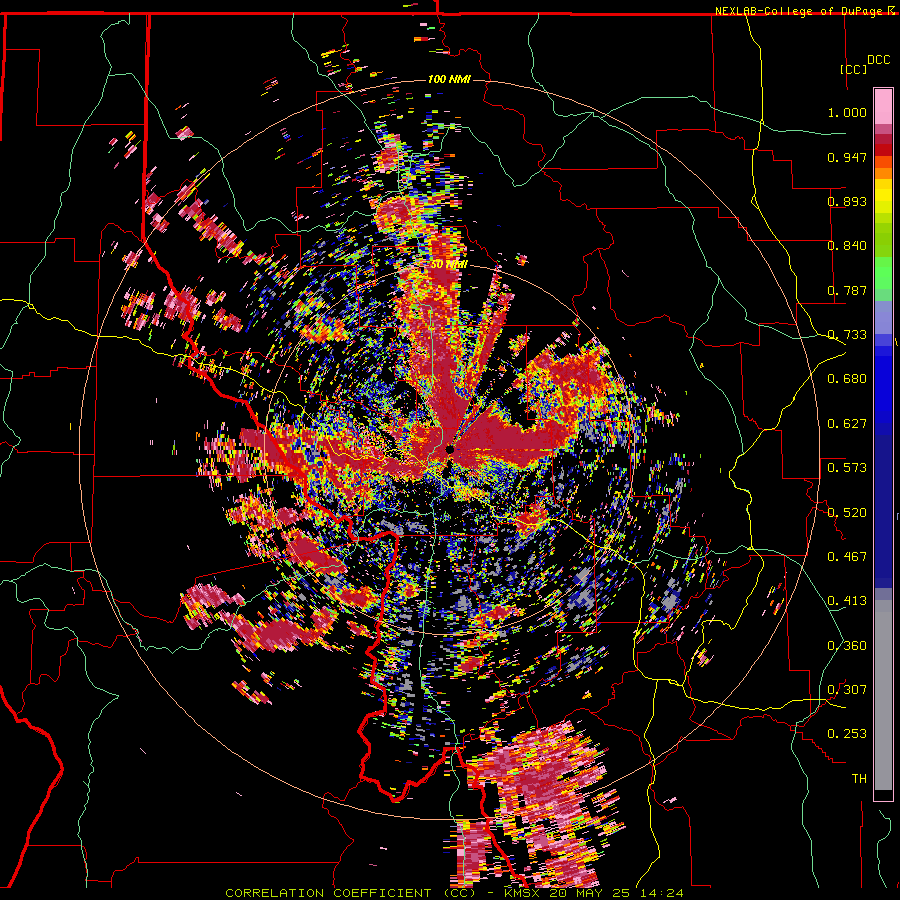
Task: Click the 0.307 legend value
Action: click(847, 690)
